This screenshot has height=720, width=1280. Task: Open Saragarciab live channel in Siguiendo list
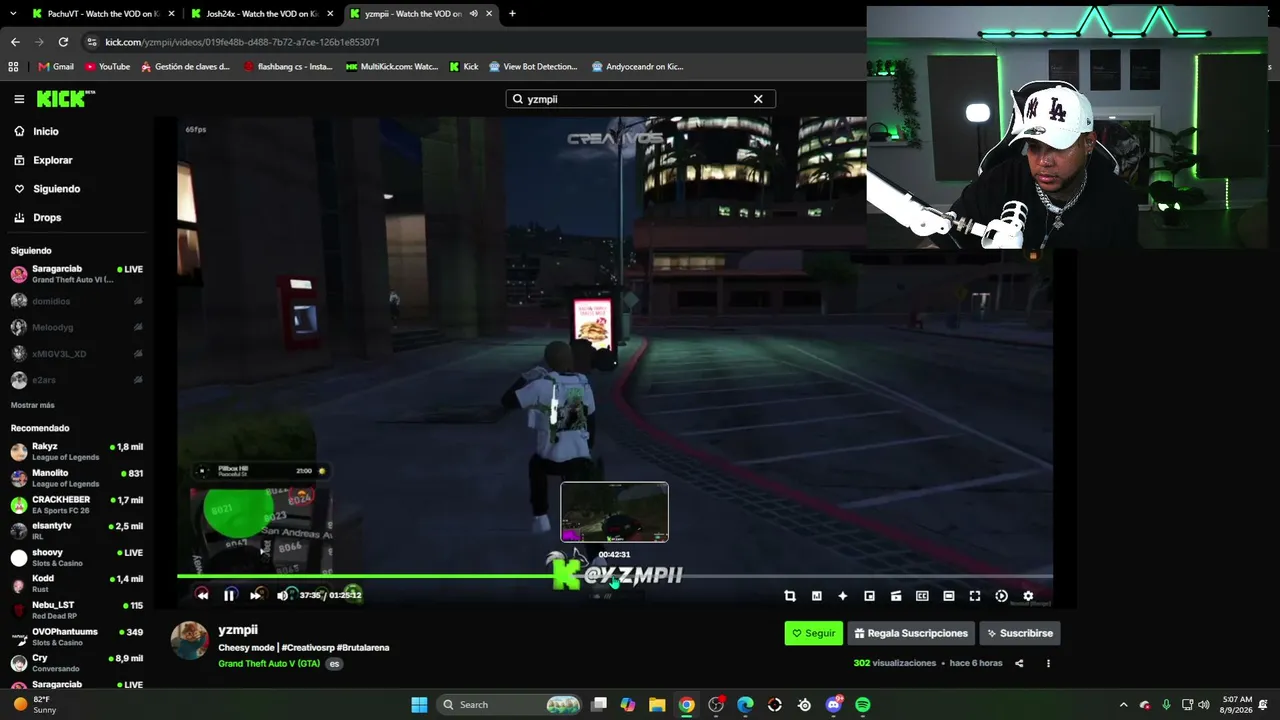click(77, 274)
